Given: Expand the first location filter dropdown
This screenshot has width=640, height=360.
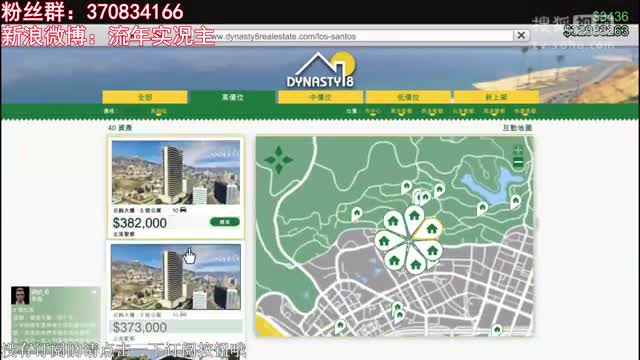Looking at the screenshot, I should click(373, 111).
